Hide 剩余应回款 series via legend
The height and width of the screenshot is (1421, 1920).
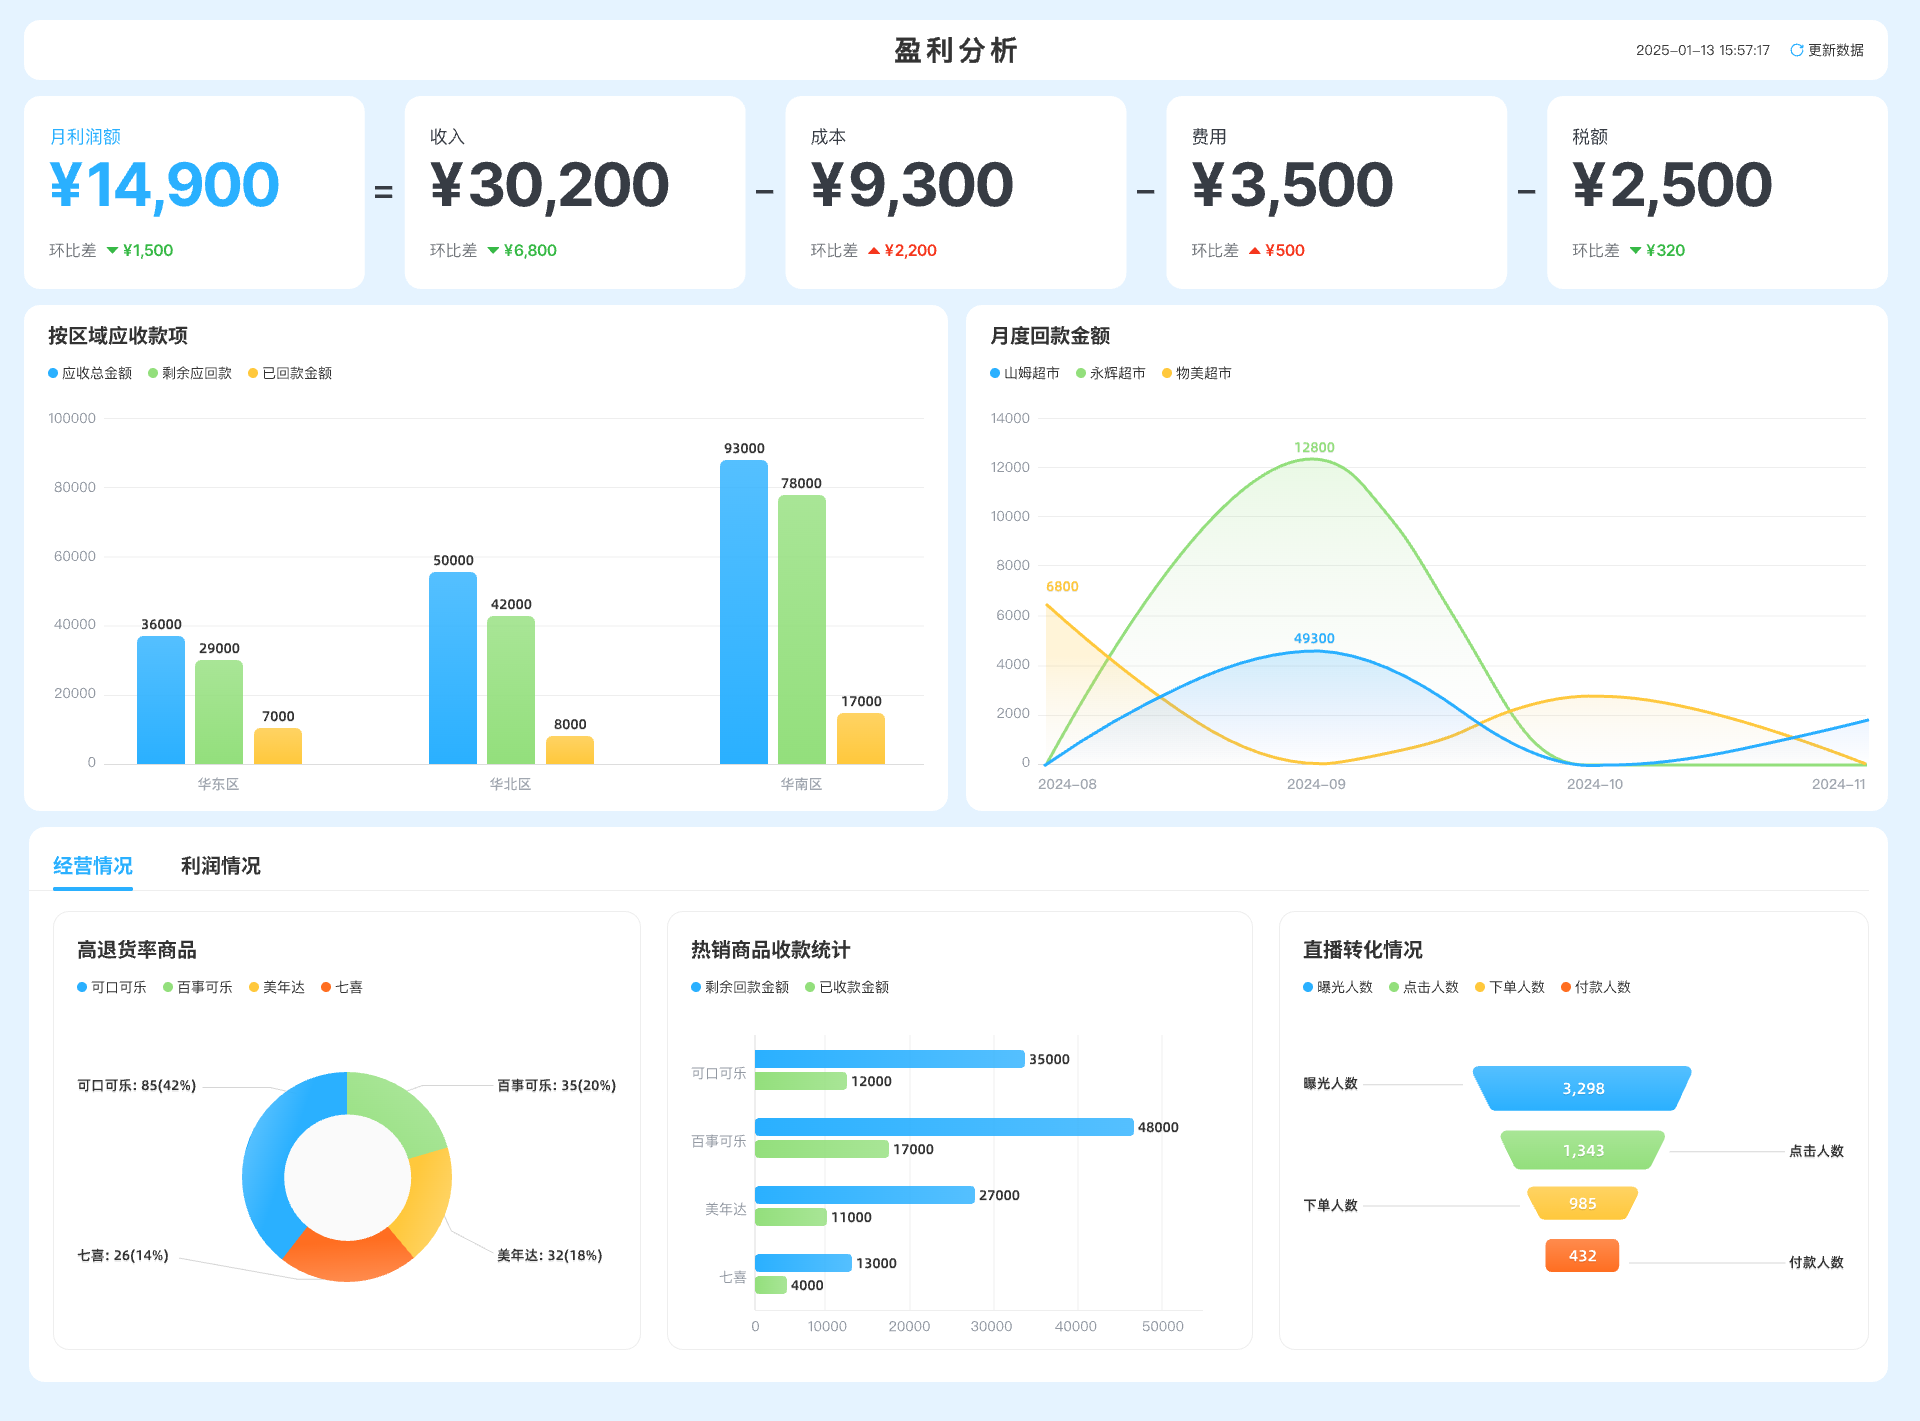click(x=190, y=373)
